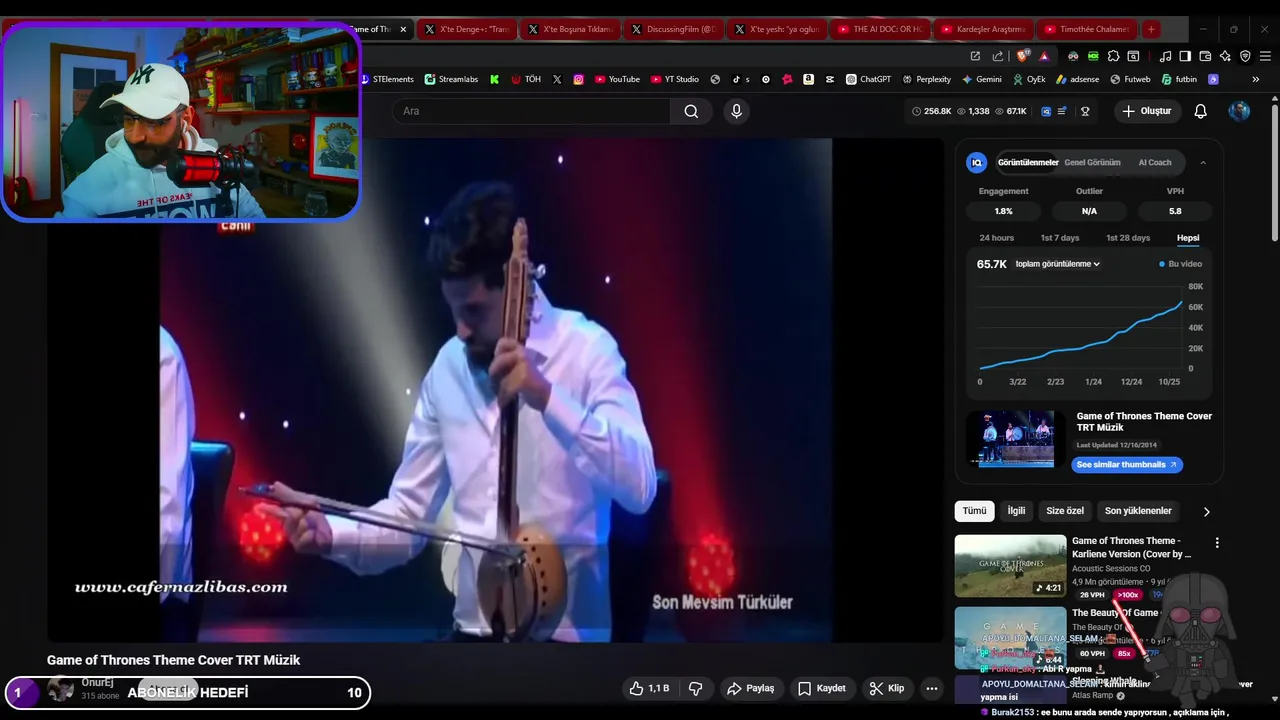Open options menu for Karliene Version video
The width and height of the screenshot is (1280, 720).
(x=1217, y=543)
